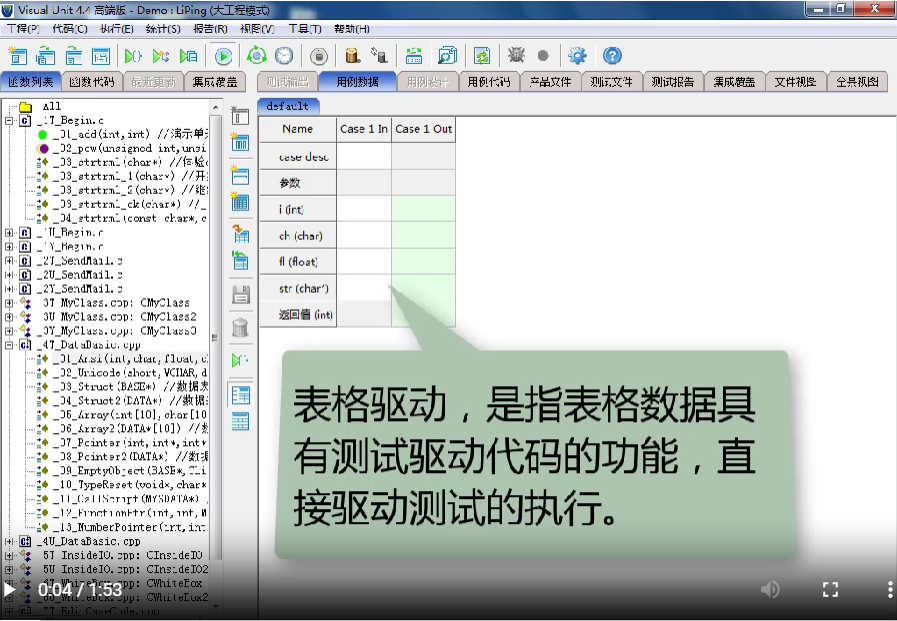Image resolution: width=897 pixels, height=621 pixels.
Task: Click the clock icon in the toolbar
Action: pyautogui.click(x=285, y=56)
